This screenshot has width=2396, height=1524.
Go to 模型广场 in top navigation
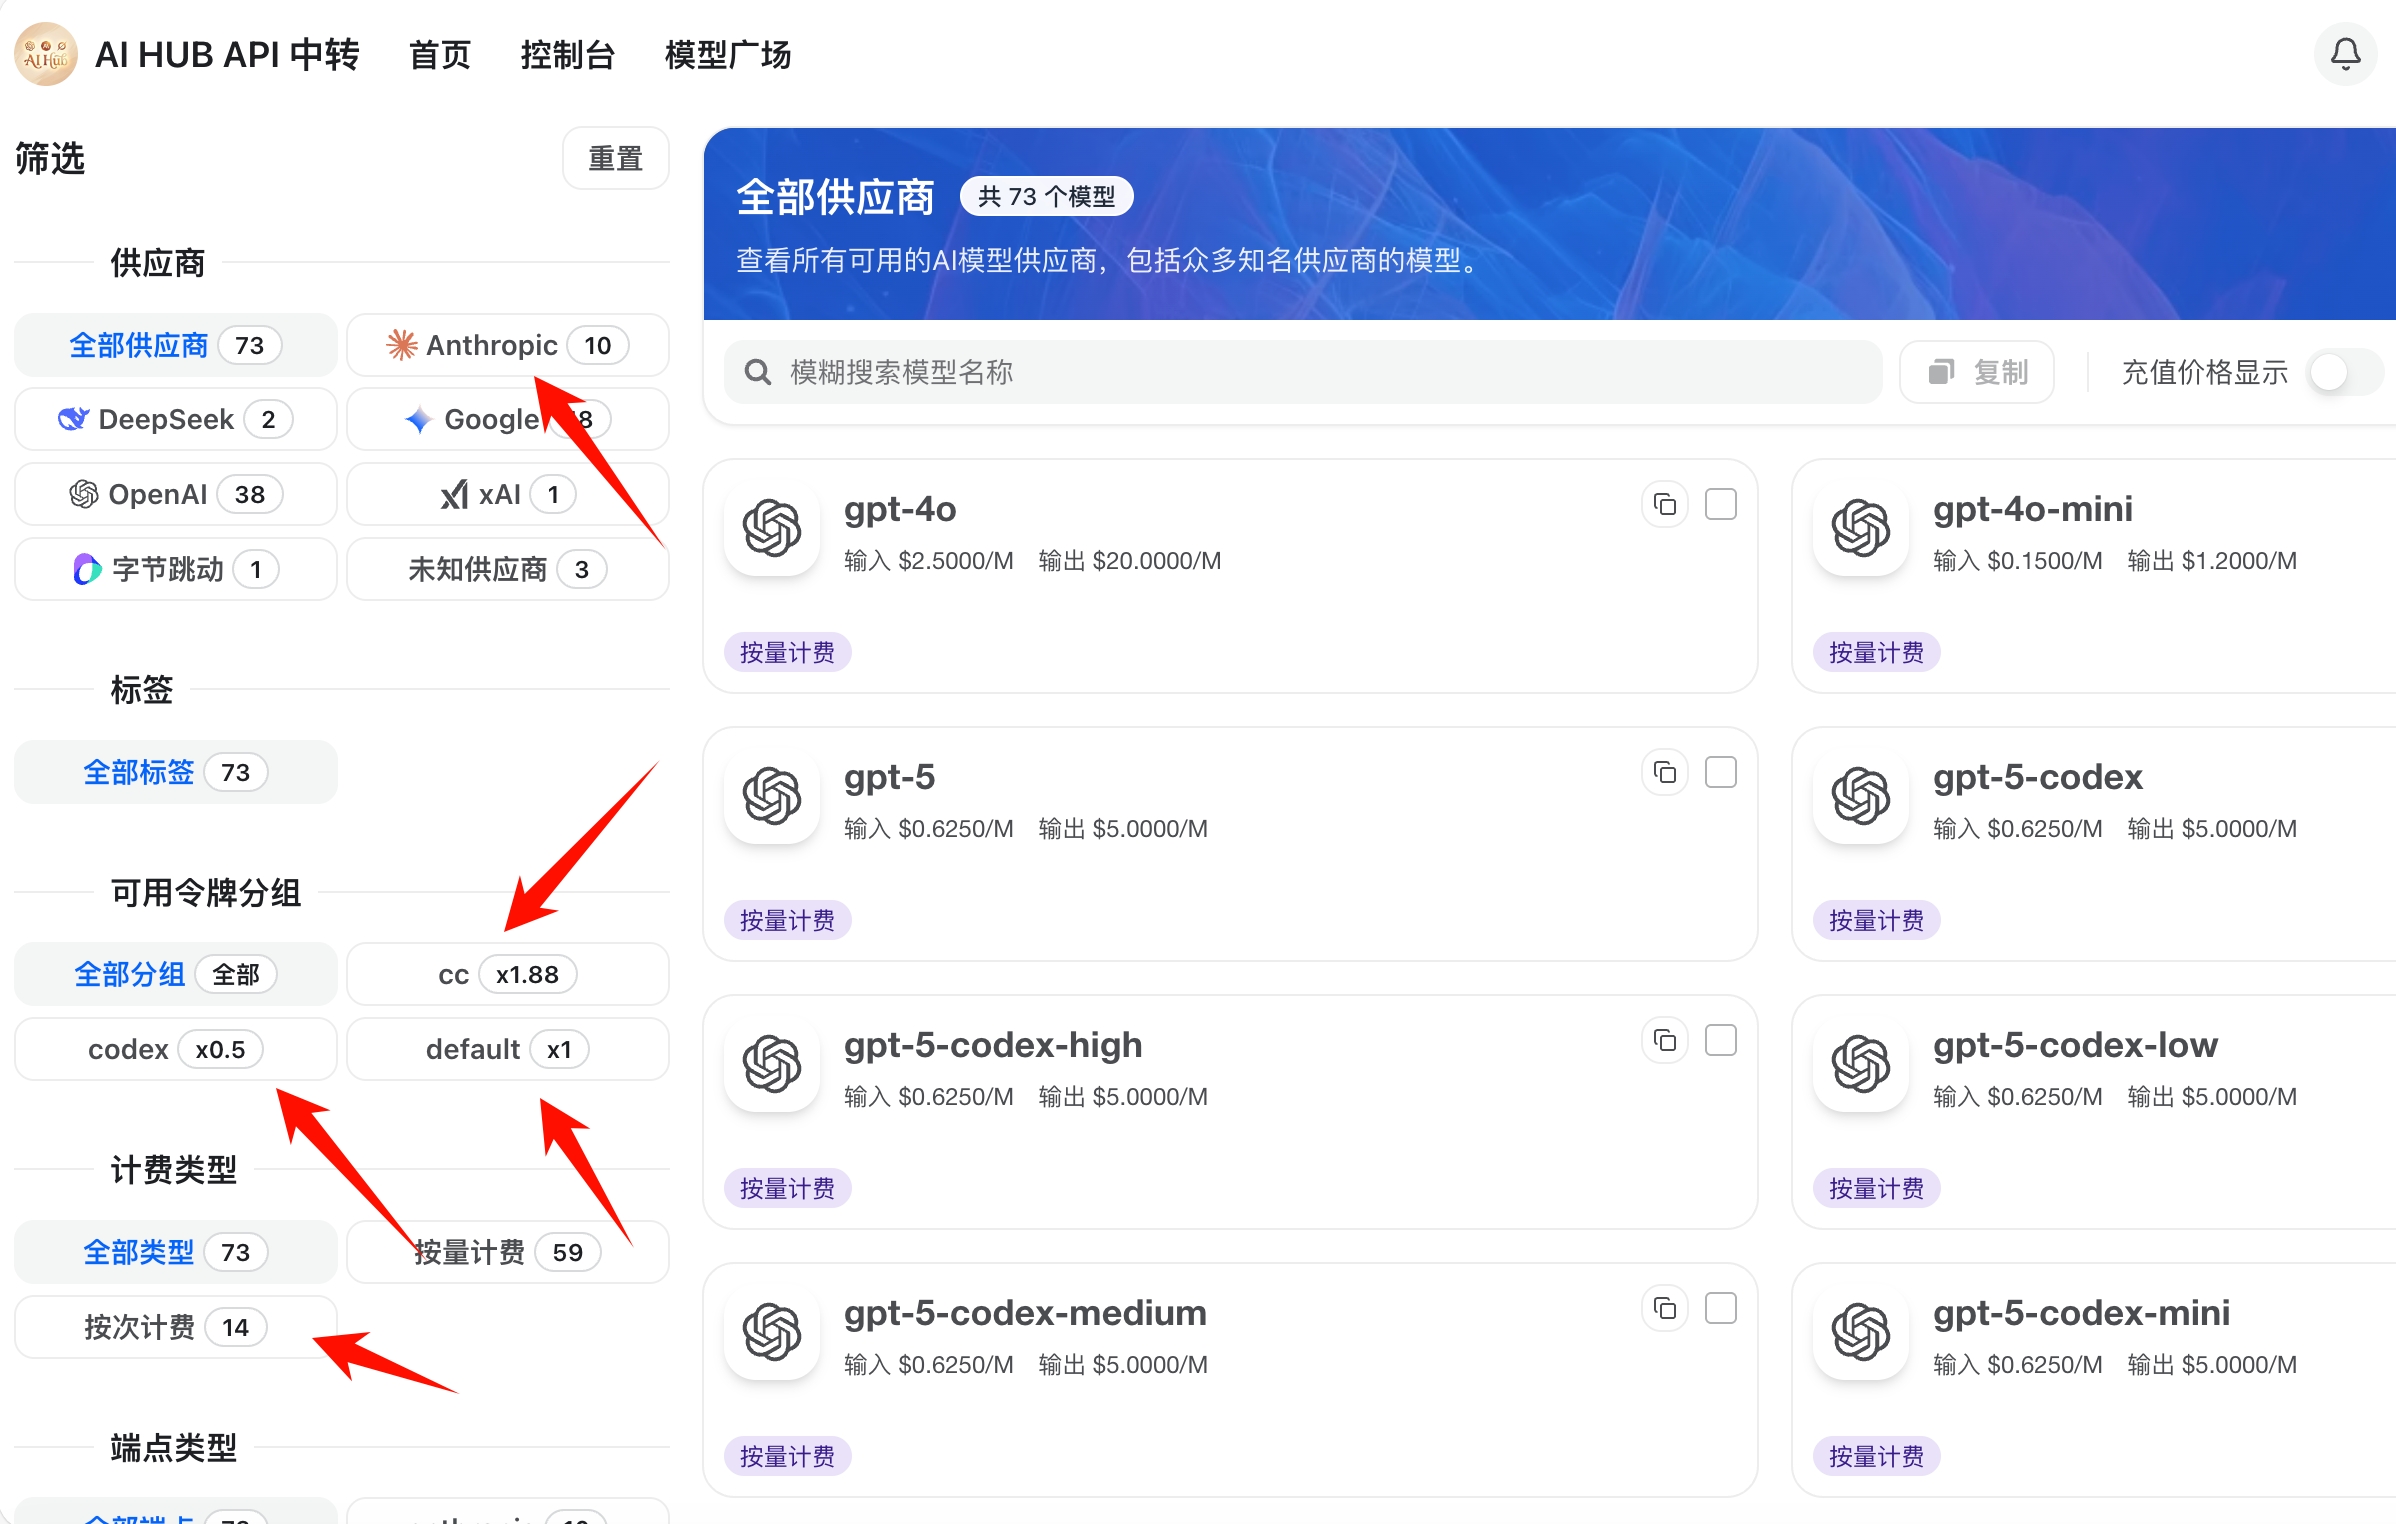coord(727,55)
